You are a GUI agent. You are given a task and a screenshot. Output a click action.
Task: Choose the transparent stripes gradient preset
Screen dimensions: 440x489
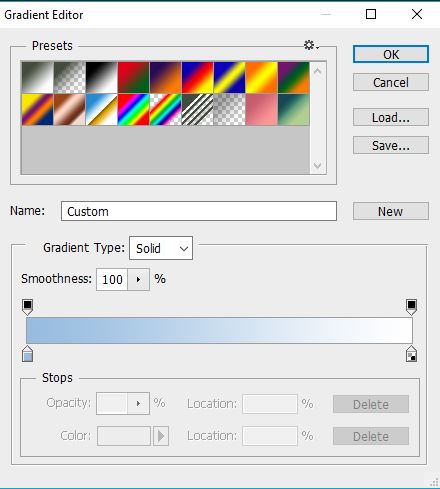tap(197, 109)
